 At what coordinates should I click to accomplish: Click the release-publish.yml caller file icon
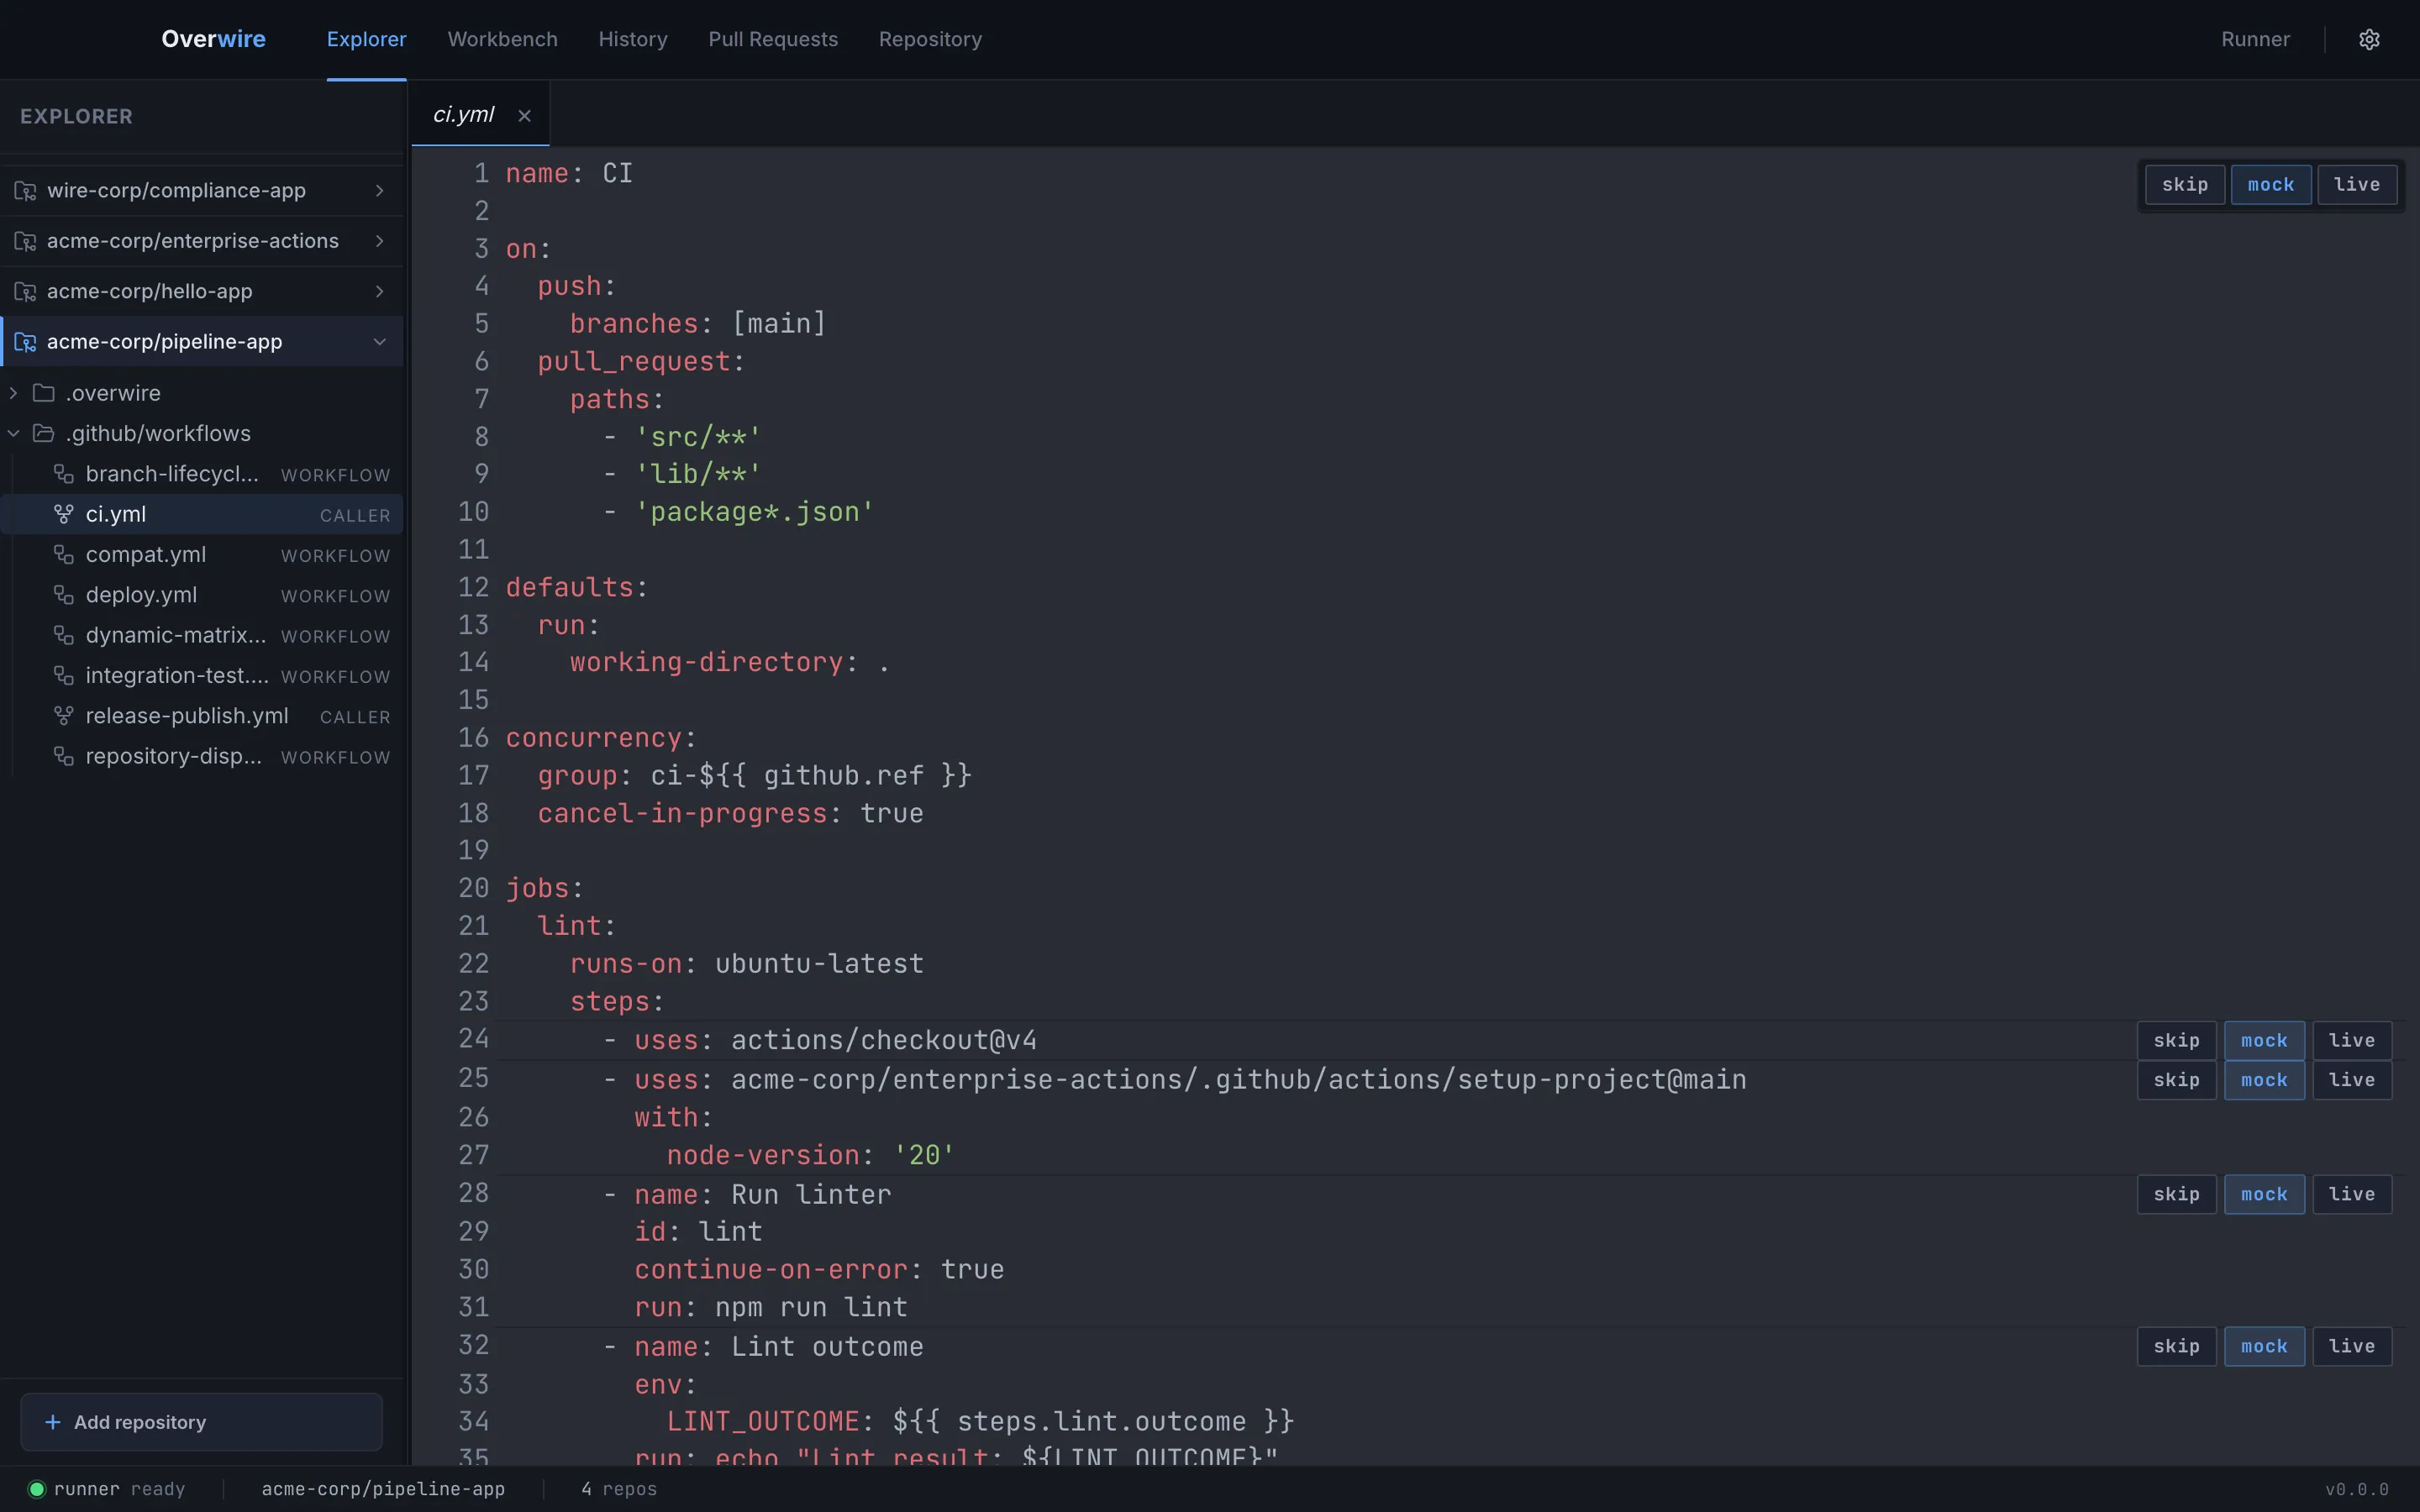(x=64, y=716)
